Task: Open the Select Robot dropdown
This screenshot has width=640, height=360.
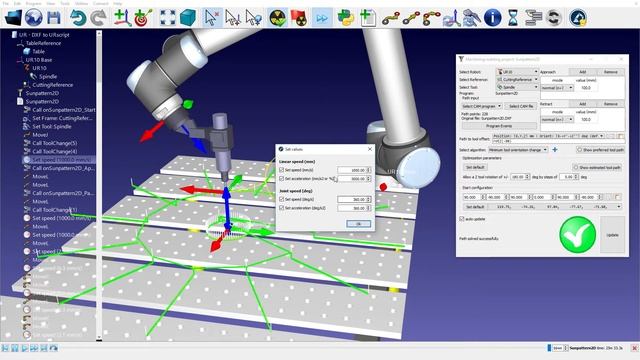Action: pos(518,72)
